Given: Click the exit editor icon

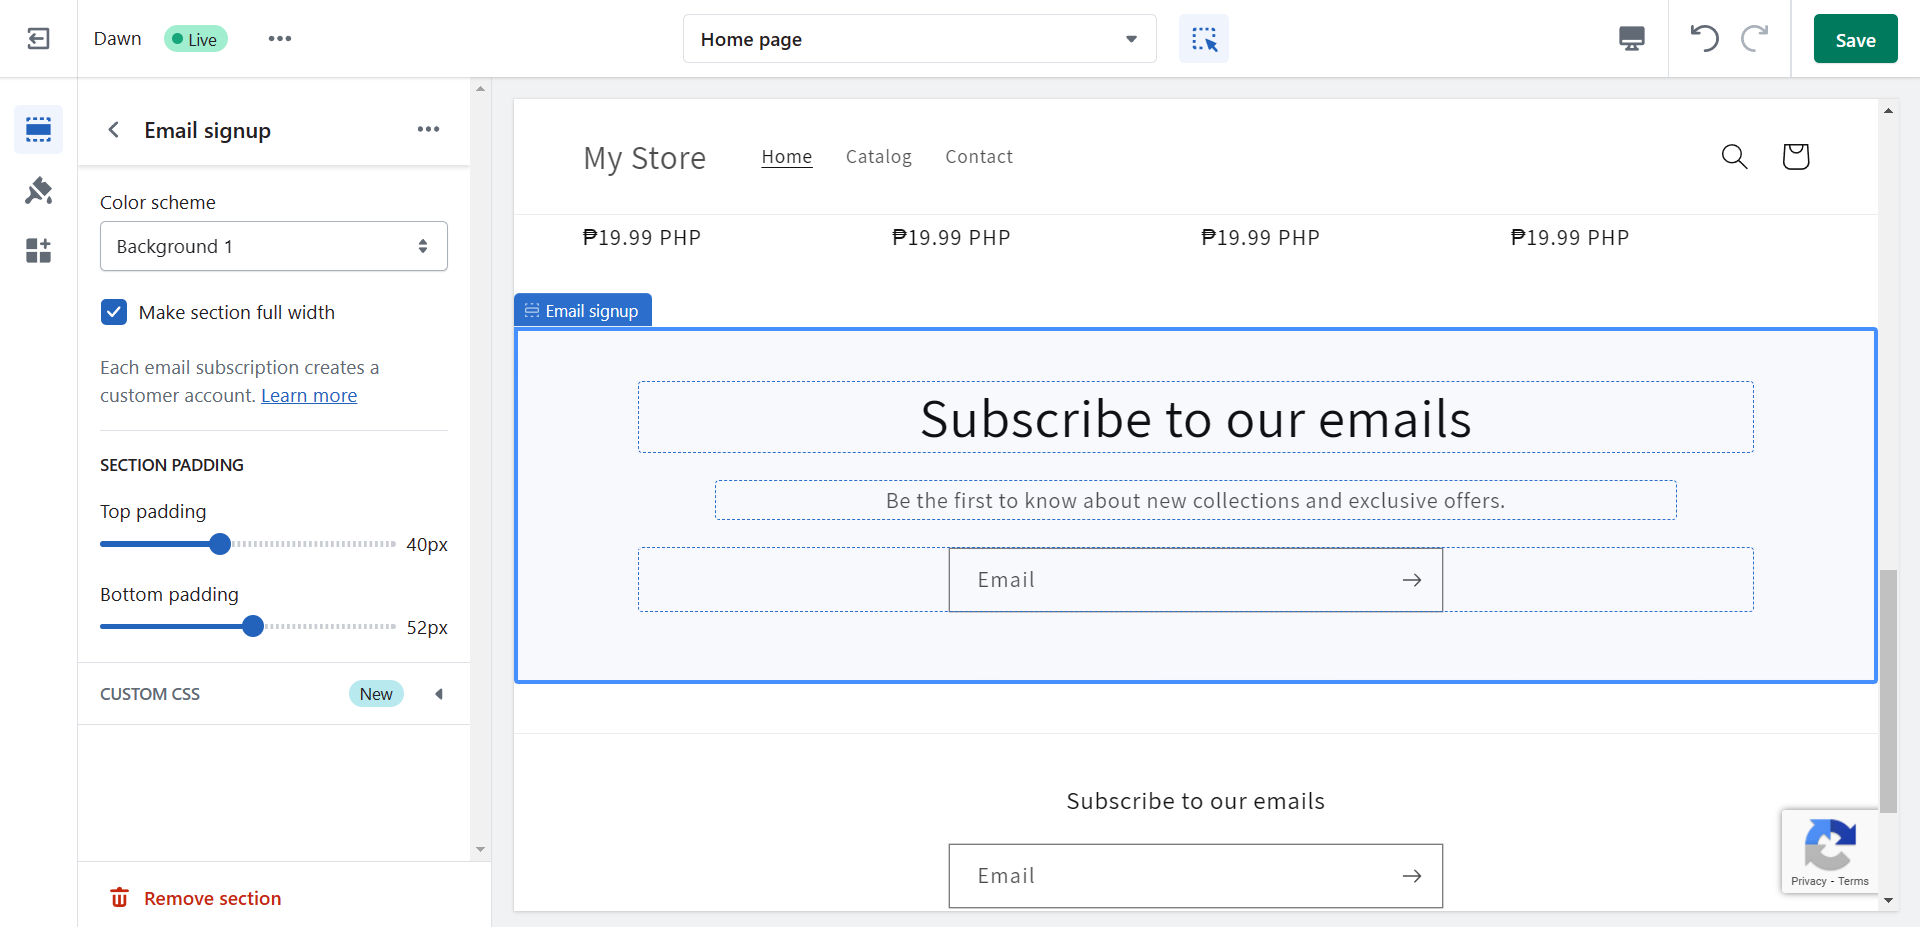Looking at the screenshot, I should point(38,39).
